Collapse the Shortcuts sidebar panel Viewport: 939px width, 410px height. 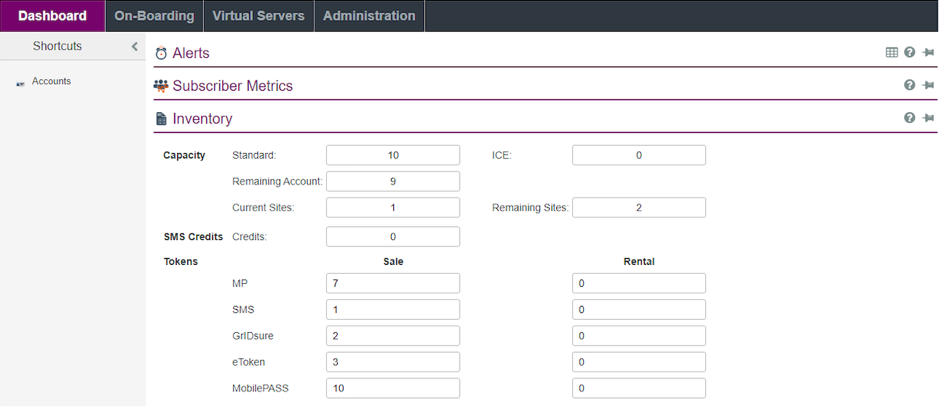click(134, 47)
